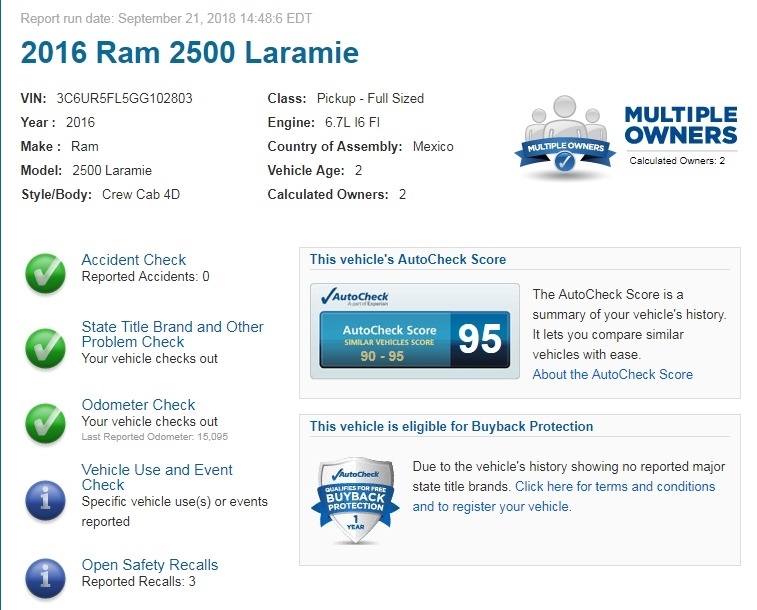Screen dimensions: 757x610
Task: Click blue info icon beside Vehicle Use
Action: pyautogui.click(x=45, y=497)
